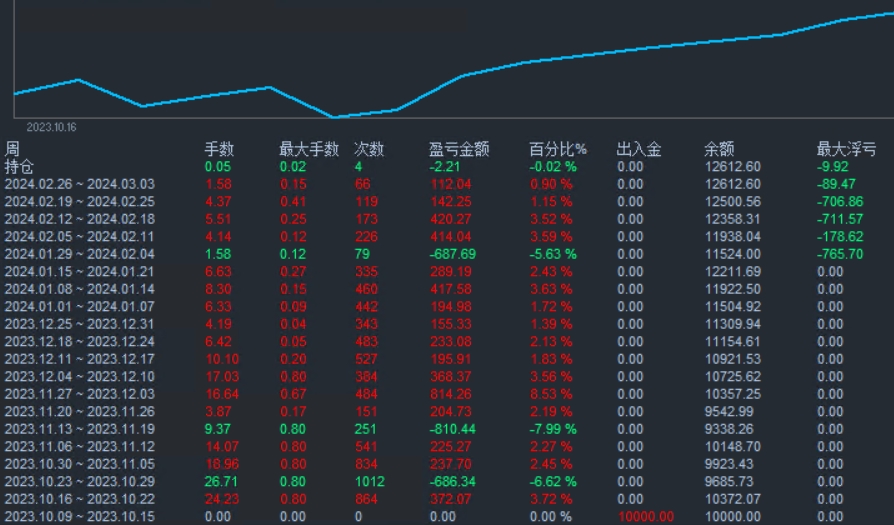Select week row 2023.11.20 ~ 2023.11.26
894x525 pixels.
tap(80, 412)
